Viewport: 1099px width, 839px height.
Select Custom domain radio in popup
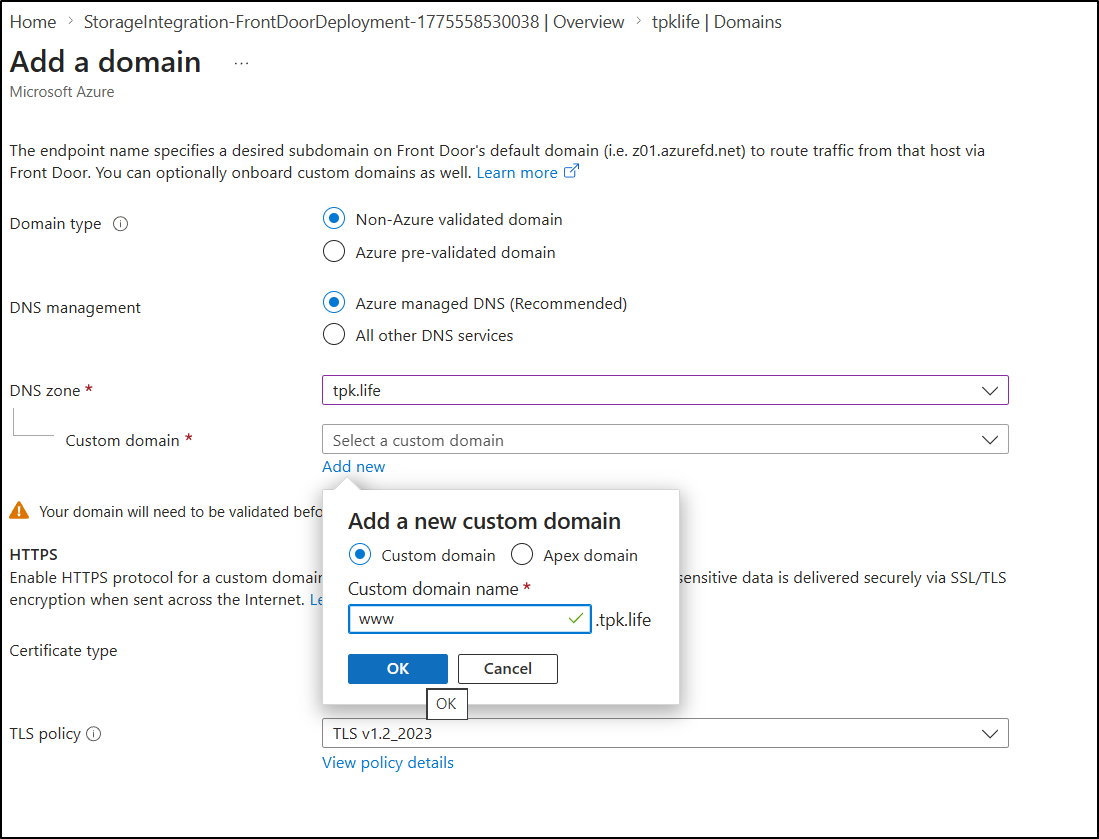pos(360,555)
